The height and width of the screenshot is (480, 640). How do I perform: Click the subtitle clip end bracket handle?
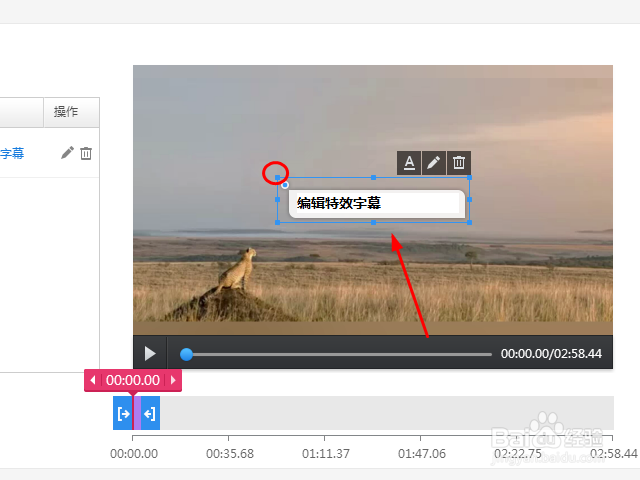tap(150, 413)
